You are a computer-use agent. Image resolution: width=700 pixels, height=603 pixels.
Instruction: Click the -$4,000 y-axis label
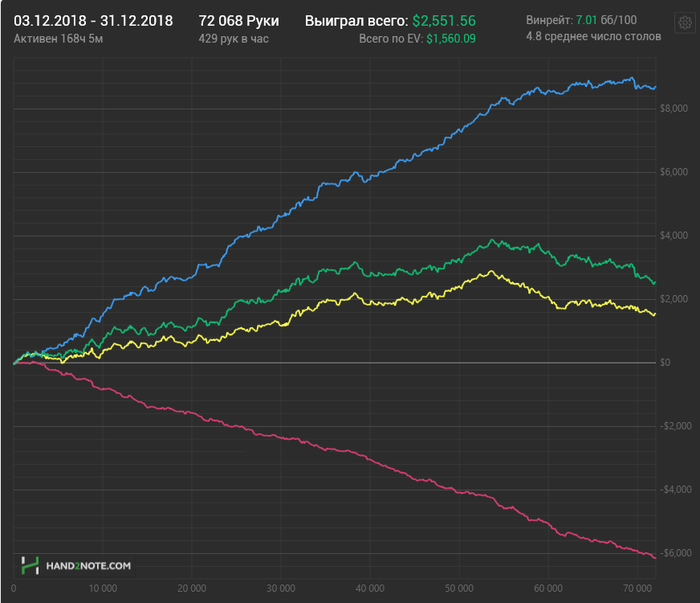pos(675,490)
